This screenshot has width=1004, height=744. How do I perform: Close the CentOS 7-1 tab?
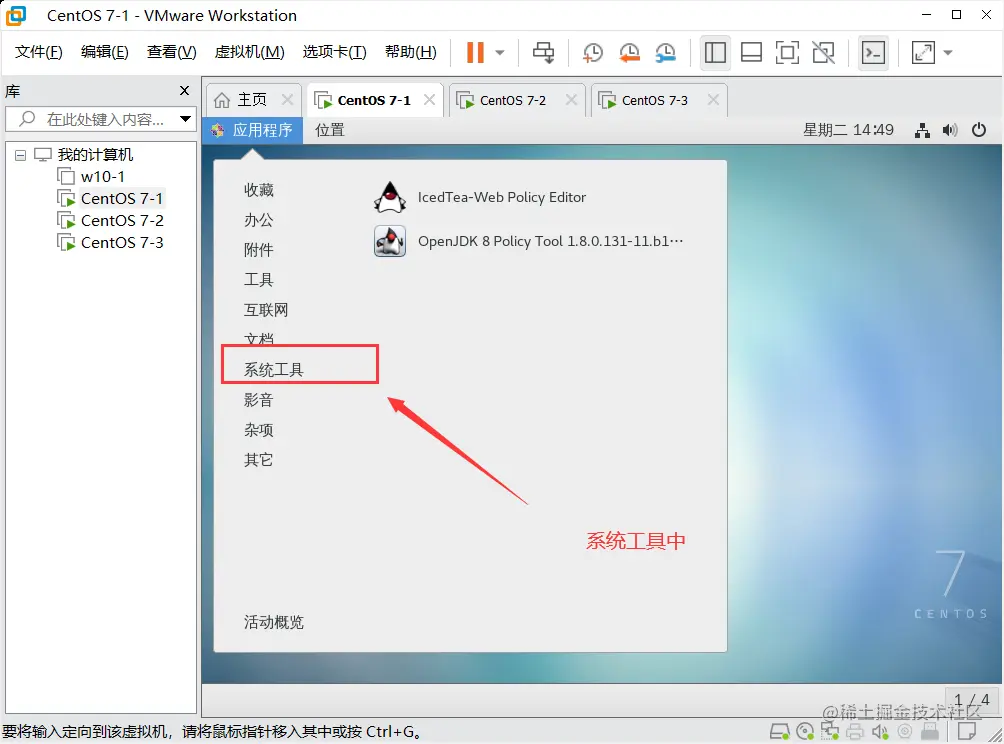coord(430,100)
